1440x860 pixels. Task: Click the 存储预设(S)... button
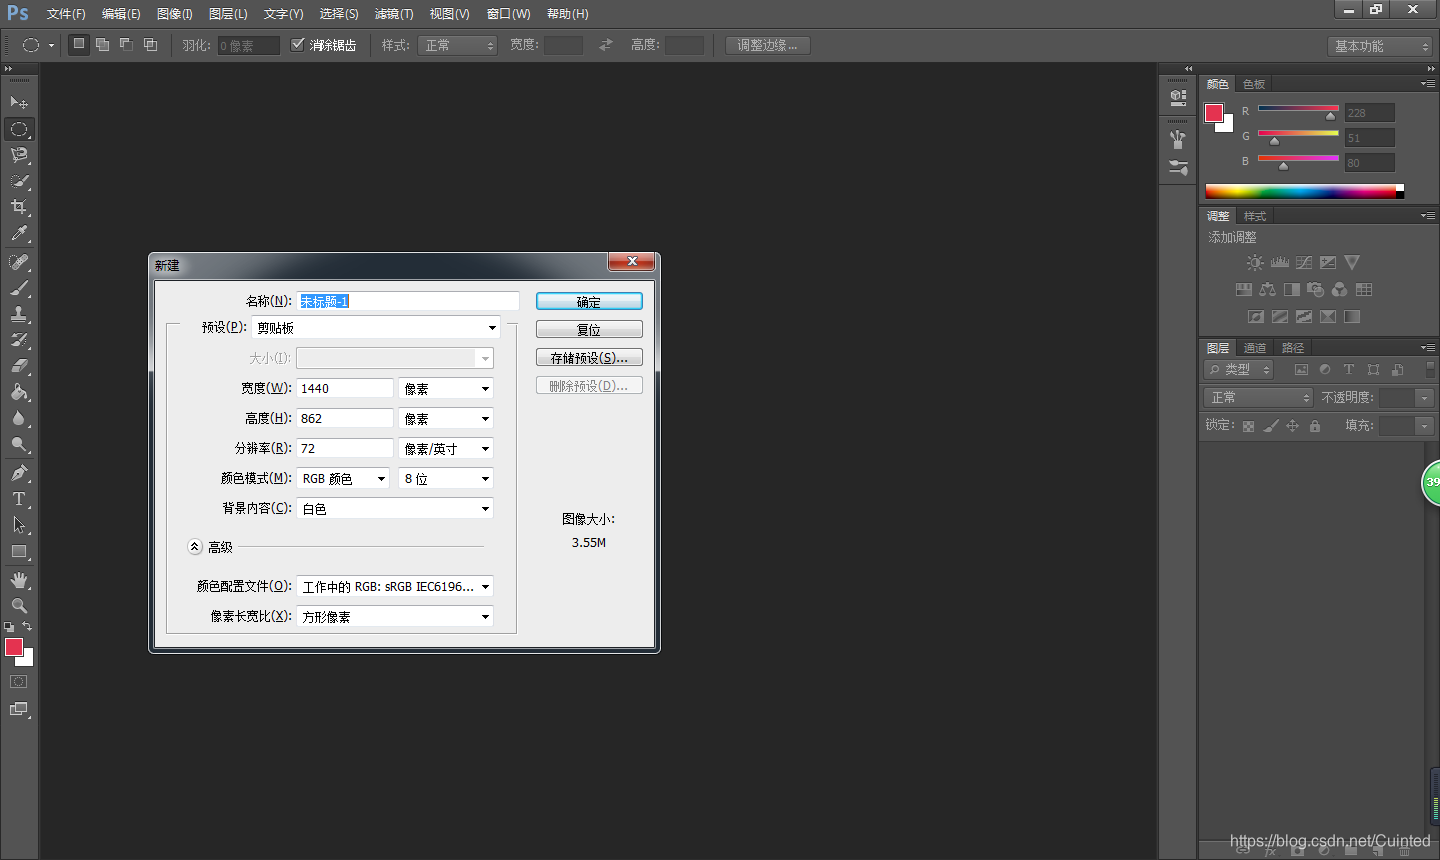[x=589, y=358]
